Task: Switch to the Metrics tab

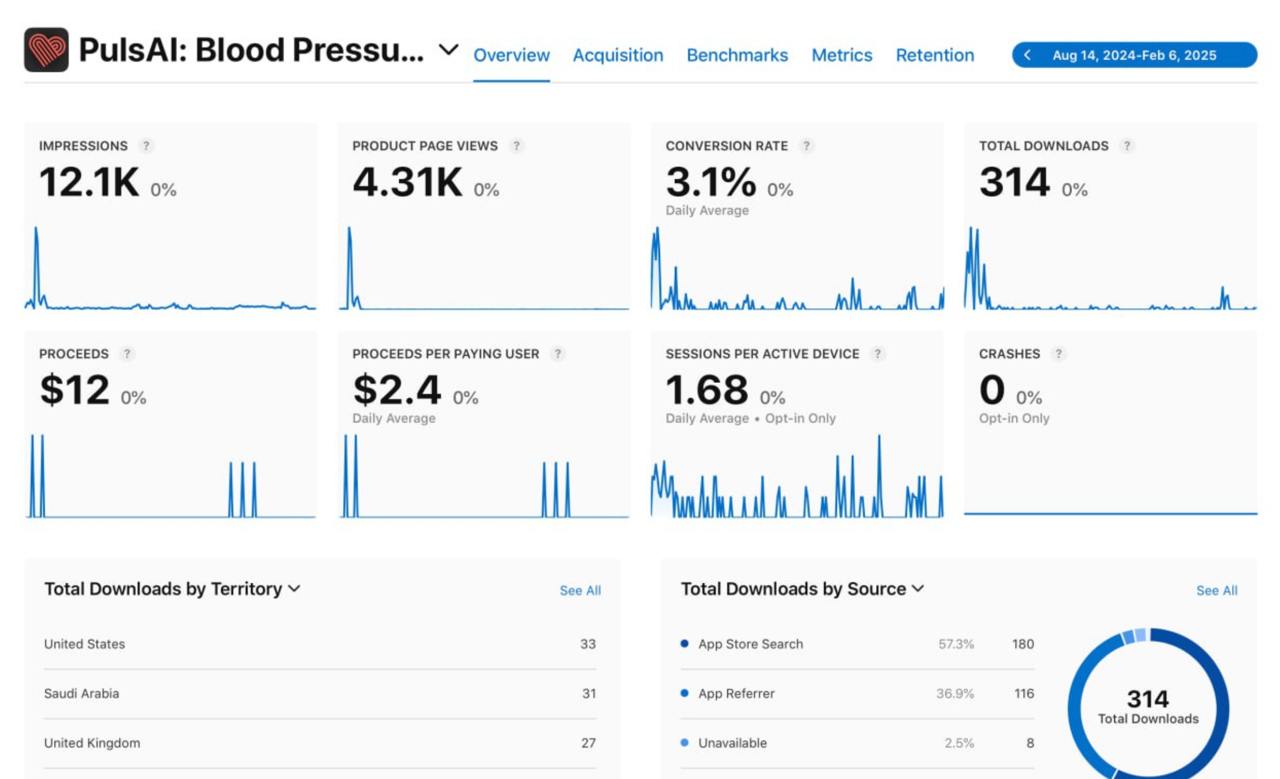Action: pyautogui.click(x=841, y=55)
